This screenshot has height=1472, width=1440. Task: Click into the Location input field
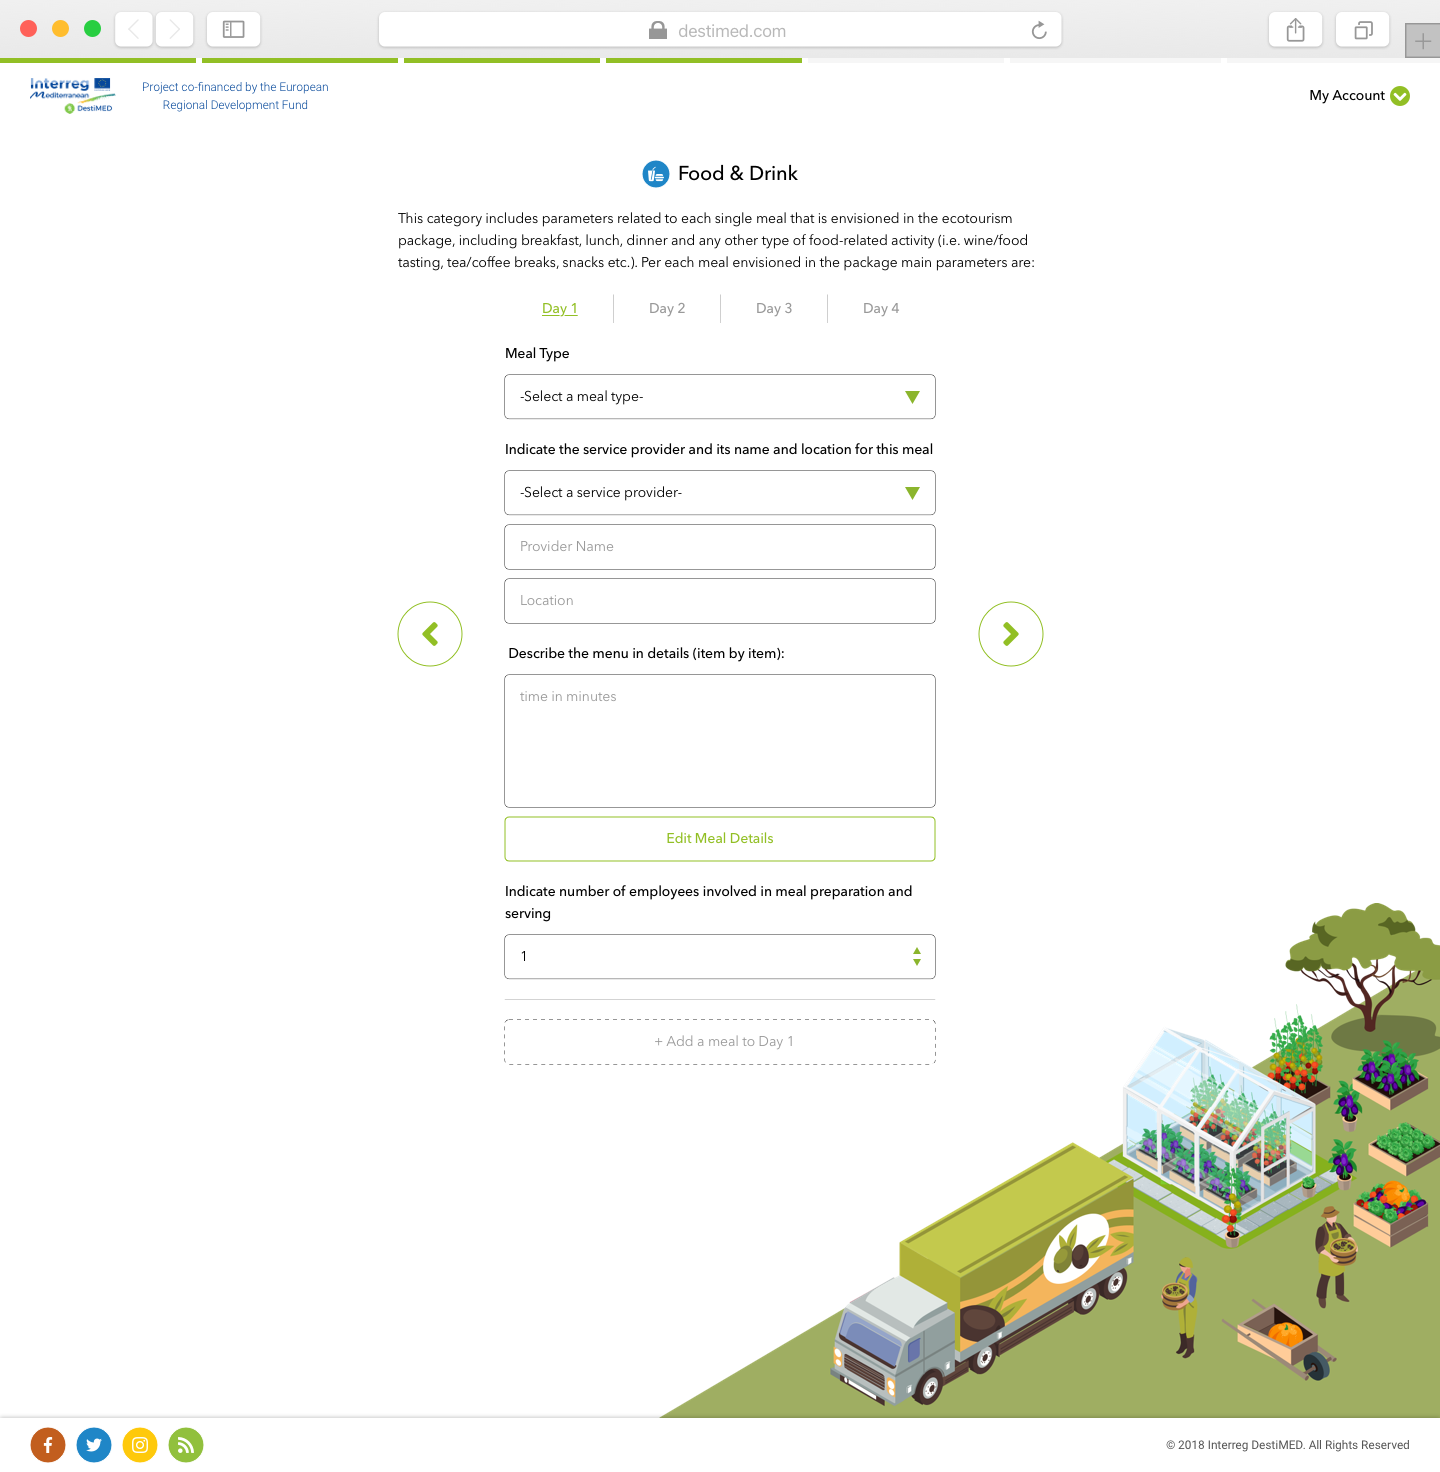(719, 601)
